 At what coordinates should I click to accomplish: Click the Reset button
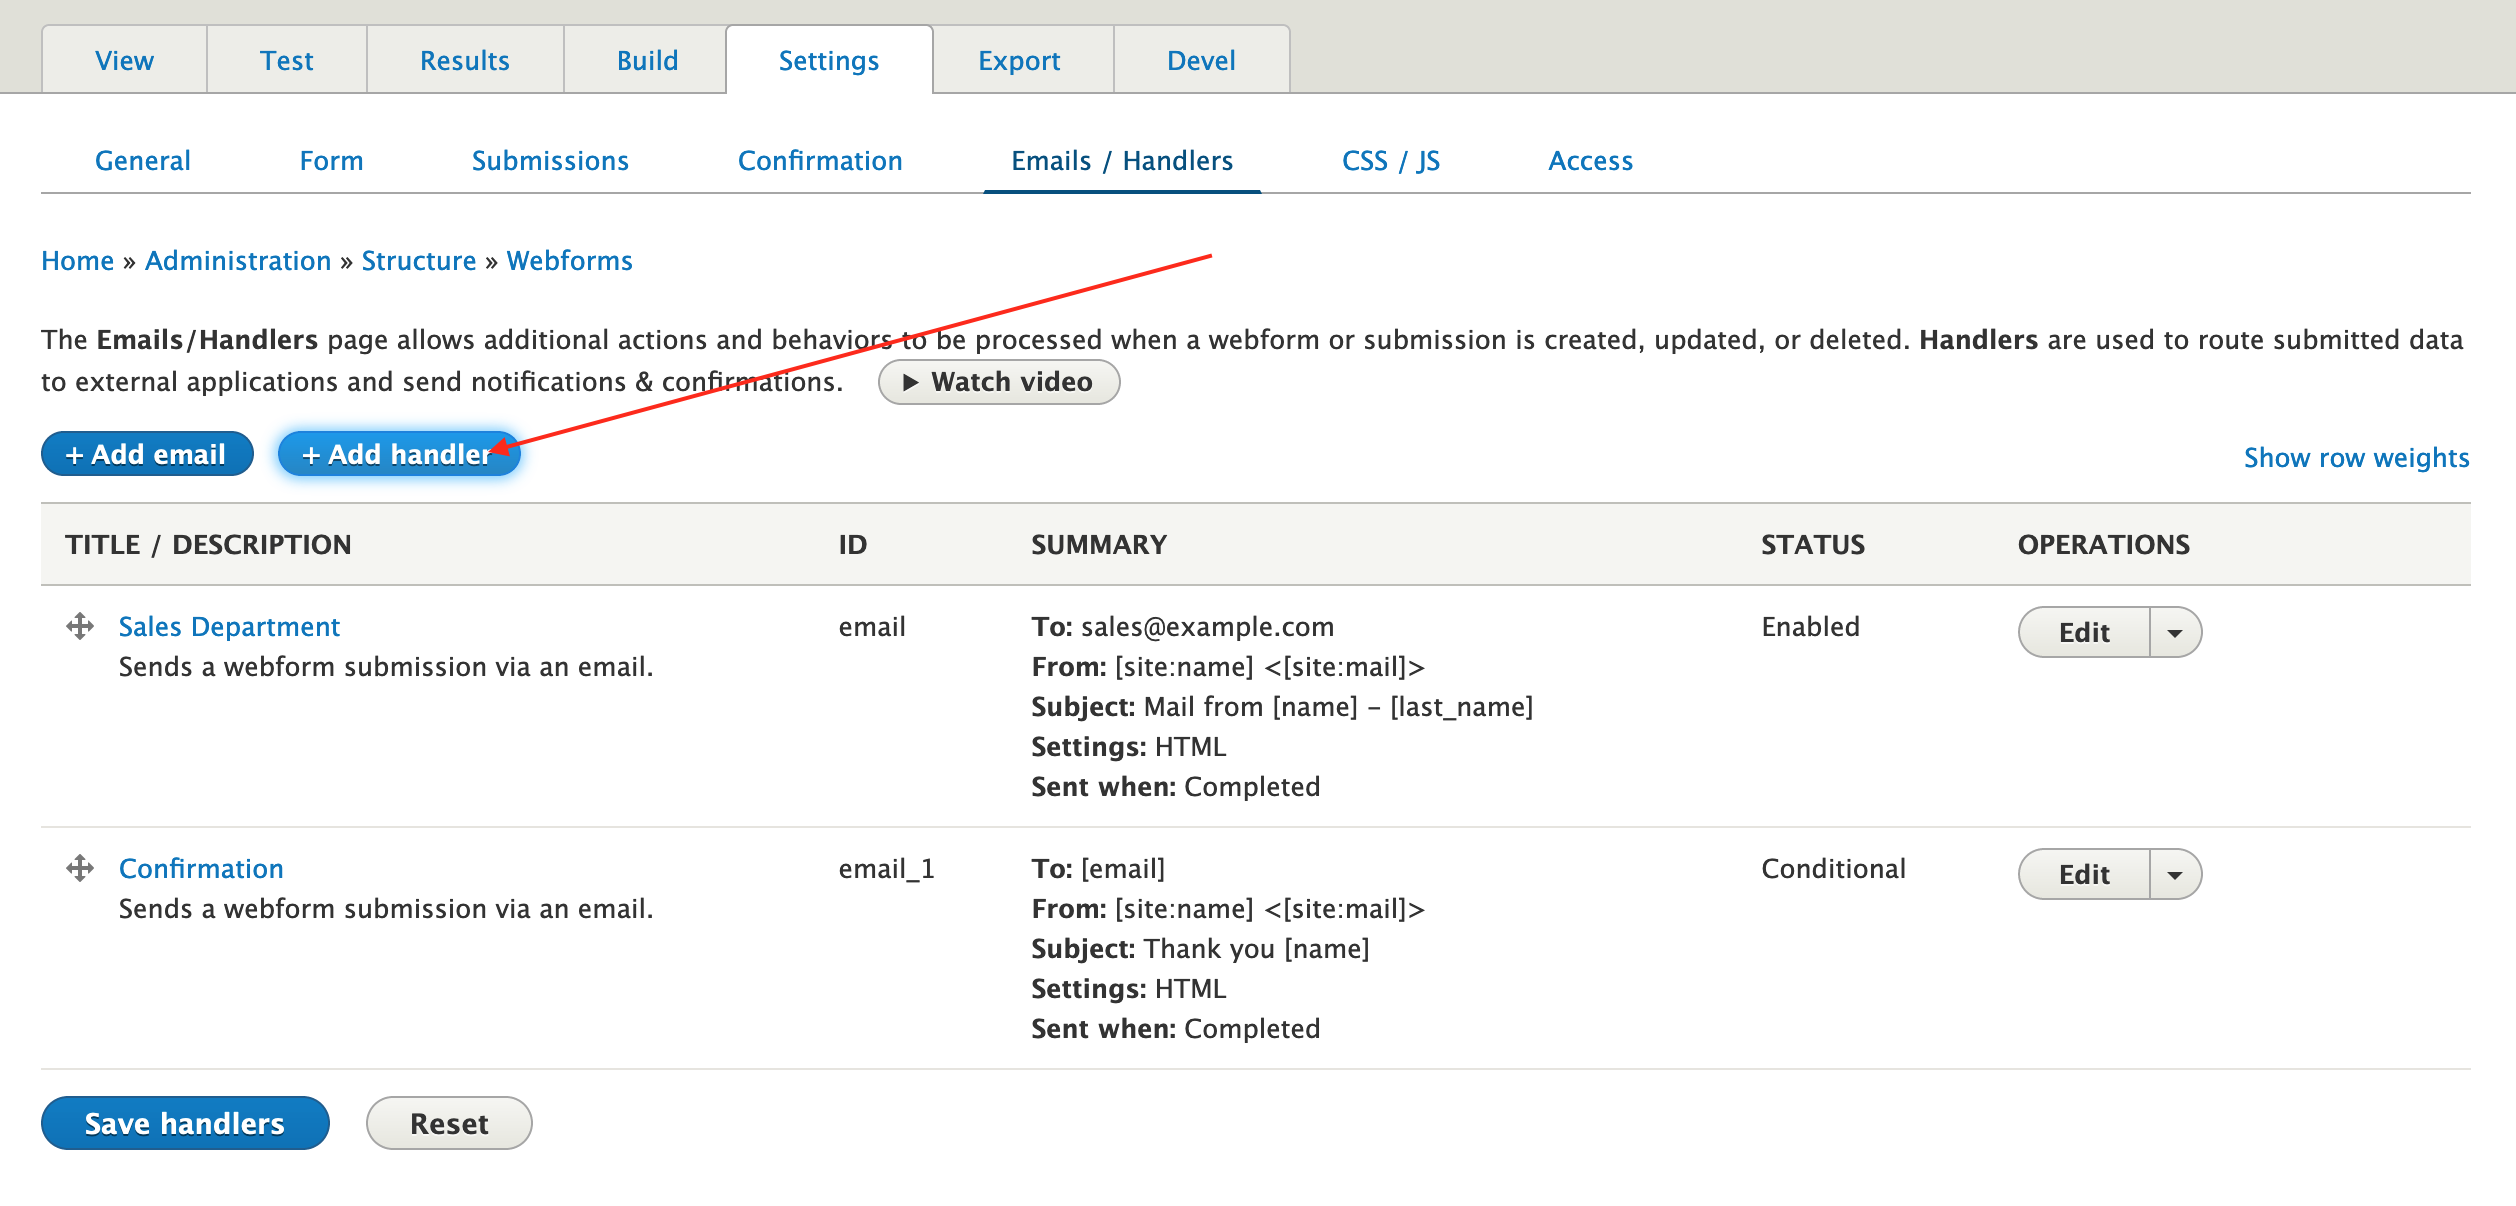[449, 1124]
